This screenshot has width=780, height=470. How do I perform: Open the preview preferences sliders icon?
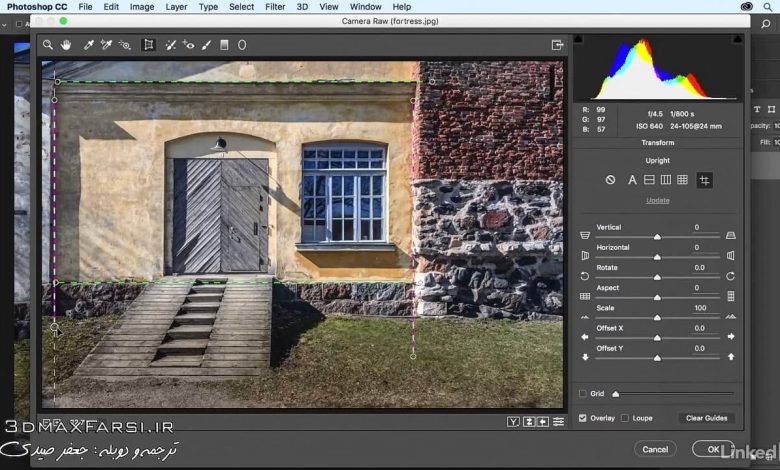point(559,422)
